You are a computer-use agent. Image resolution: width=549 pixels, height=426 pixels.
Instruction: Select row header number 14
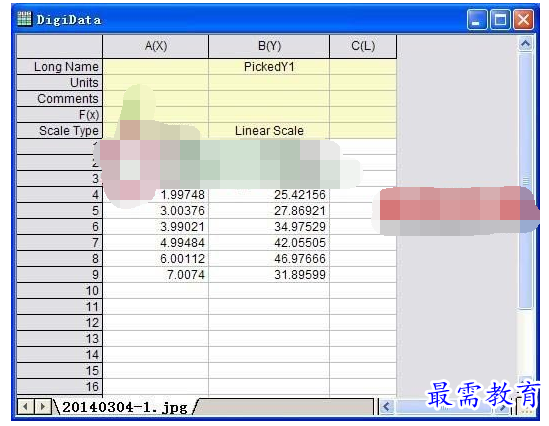click(60, 355)
